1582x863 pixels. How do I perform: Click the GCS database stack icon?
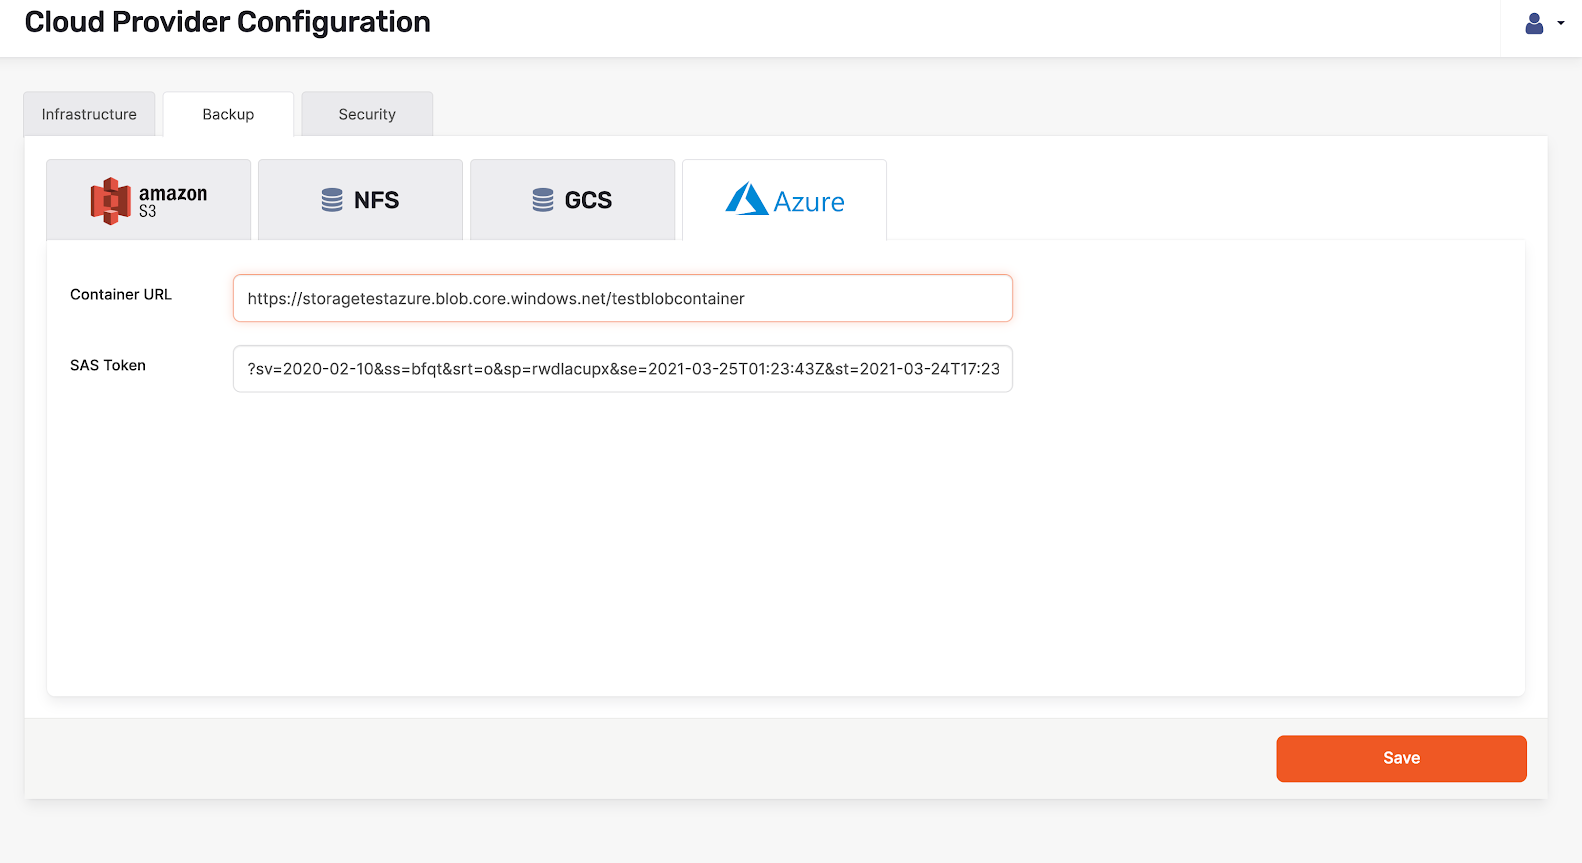[543, 200]
